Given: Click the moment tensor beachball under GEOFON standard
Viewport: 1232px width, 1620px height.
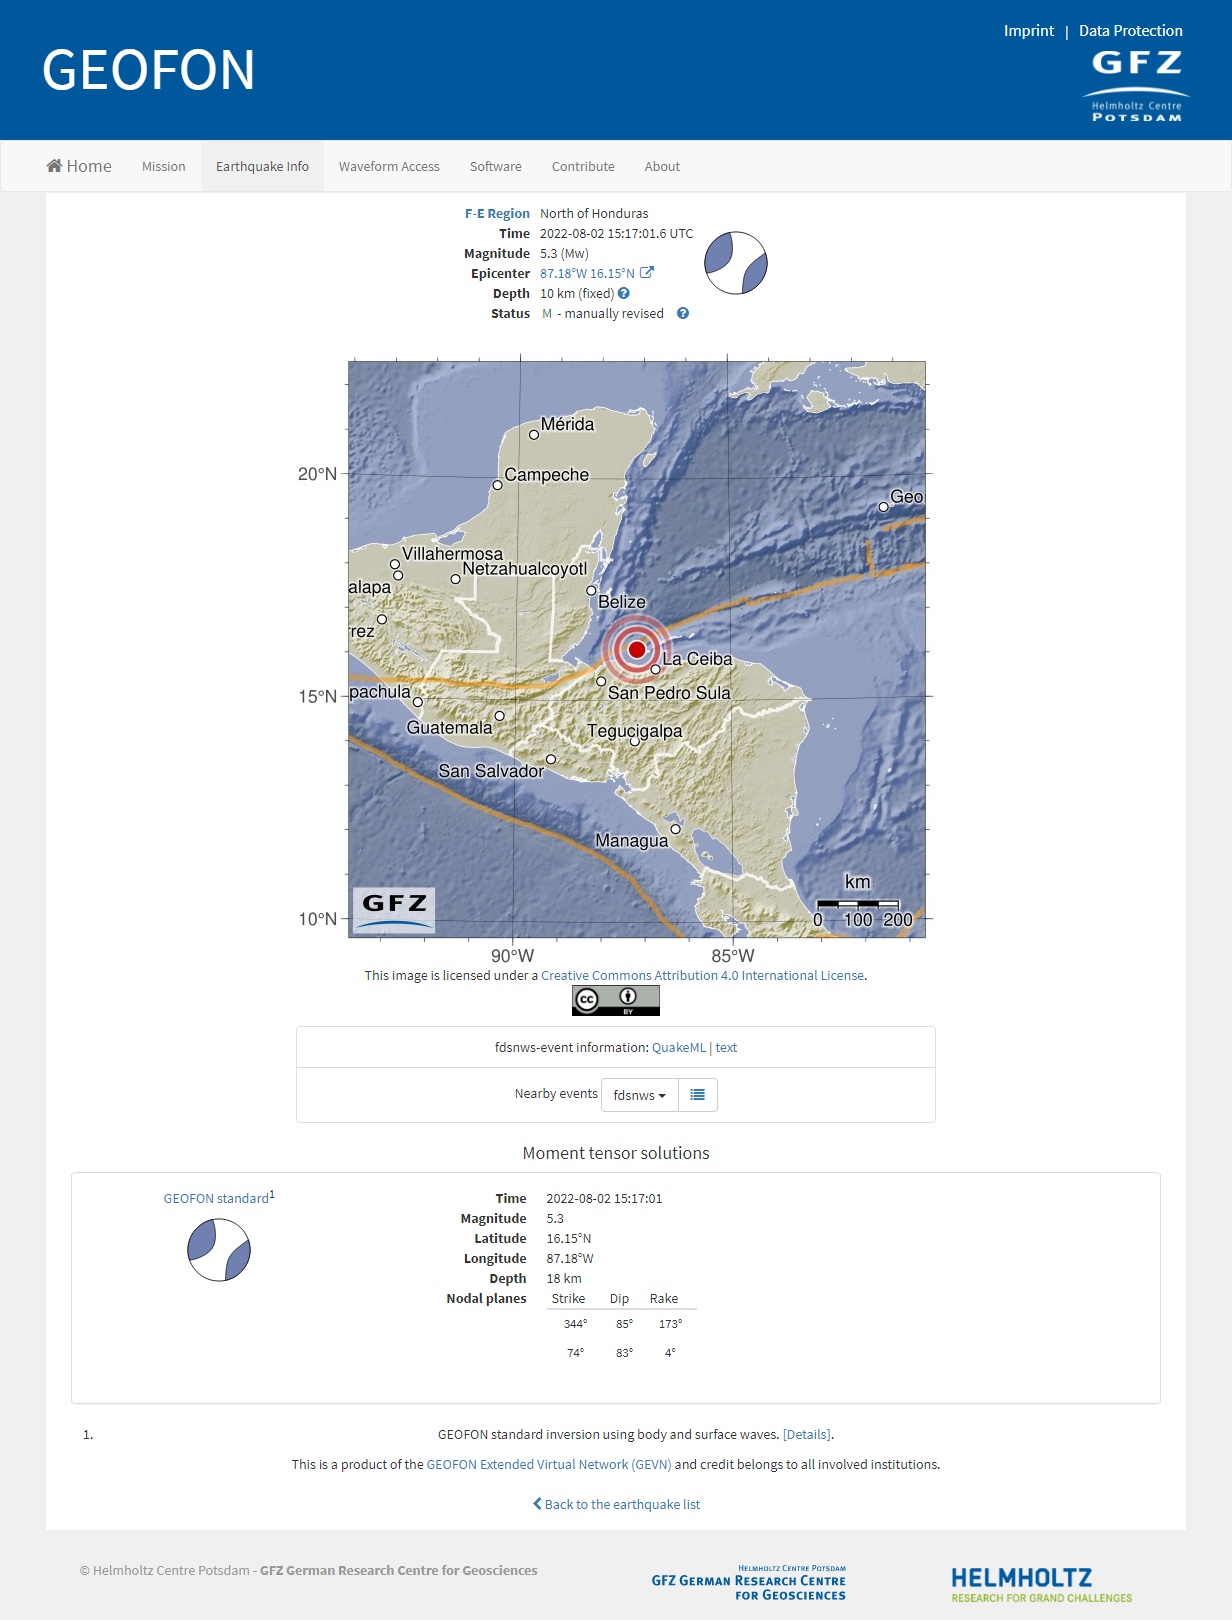Looking at the screenshot, I should pyautogui.click(x=219, y=1250).
